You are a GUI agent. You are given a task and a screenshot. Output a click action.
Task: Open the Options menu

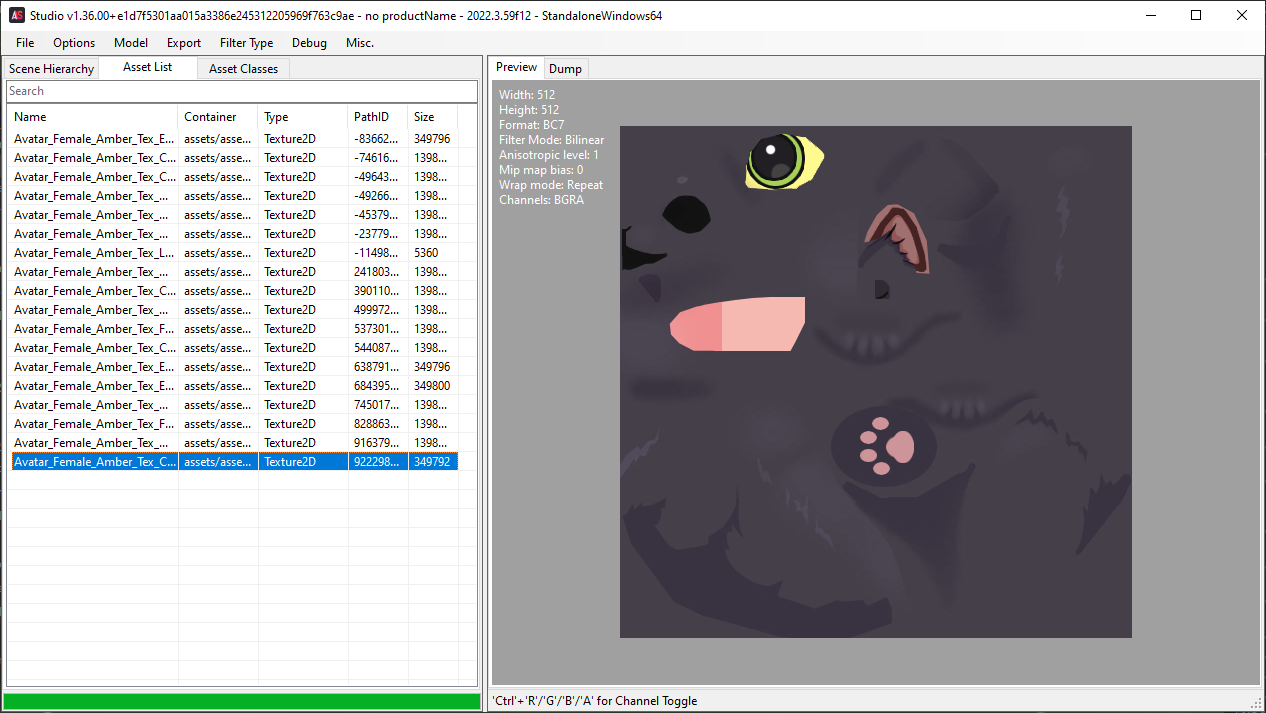click(74, 43)
